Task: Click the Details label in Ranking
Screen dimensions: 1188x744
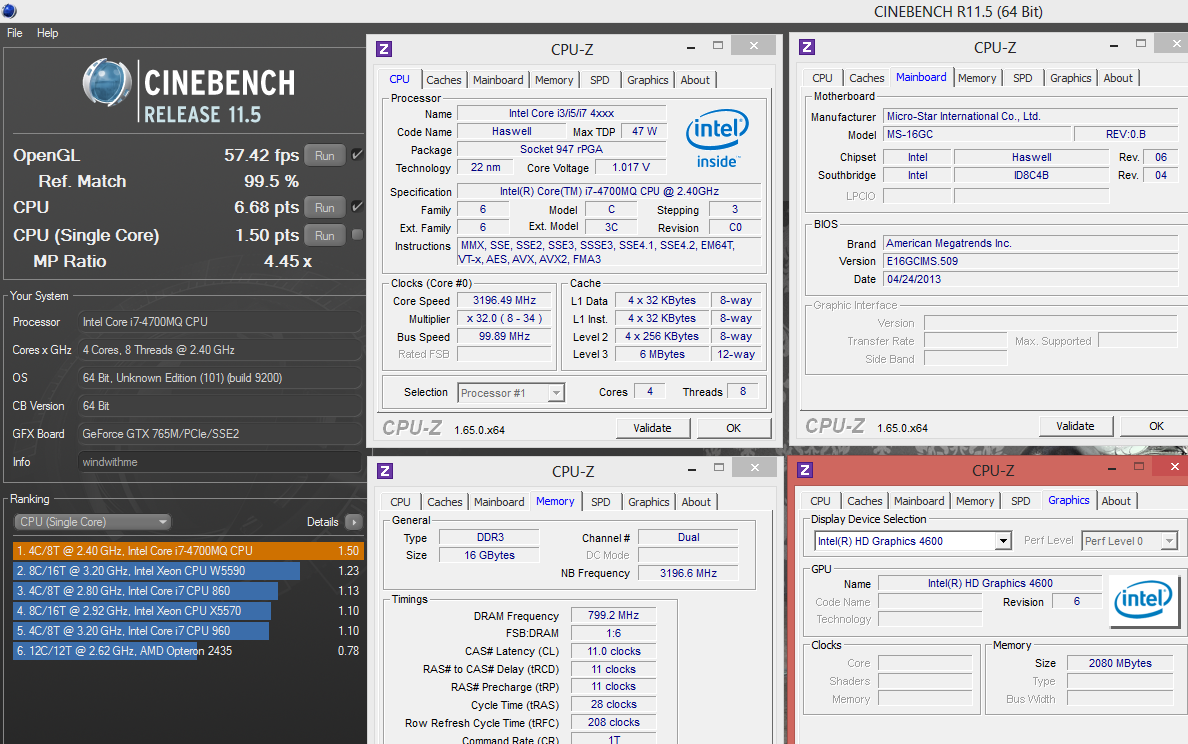Action: coord(323,522)
